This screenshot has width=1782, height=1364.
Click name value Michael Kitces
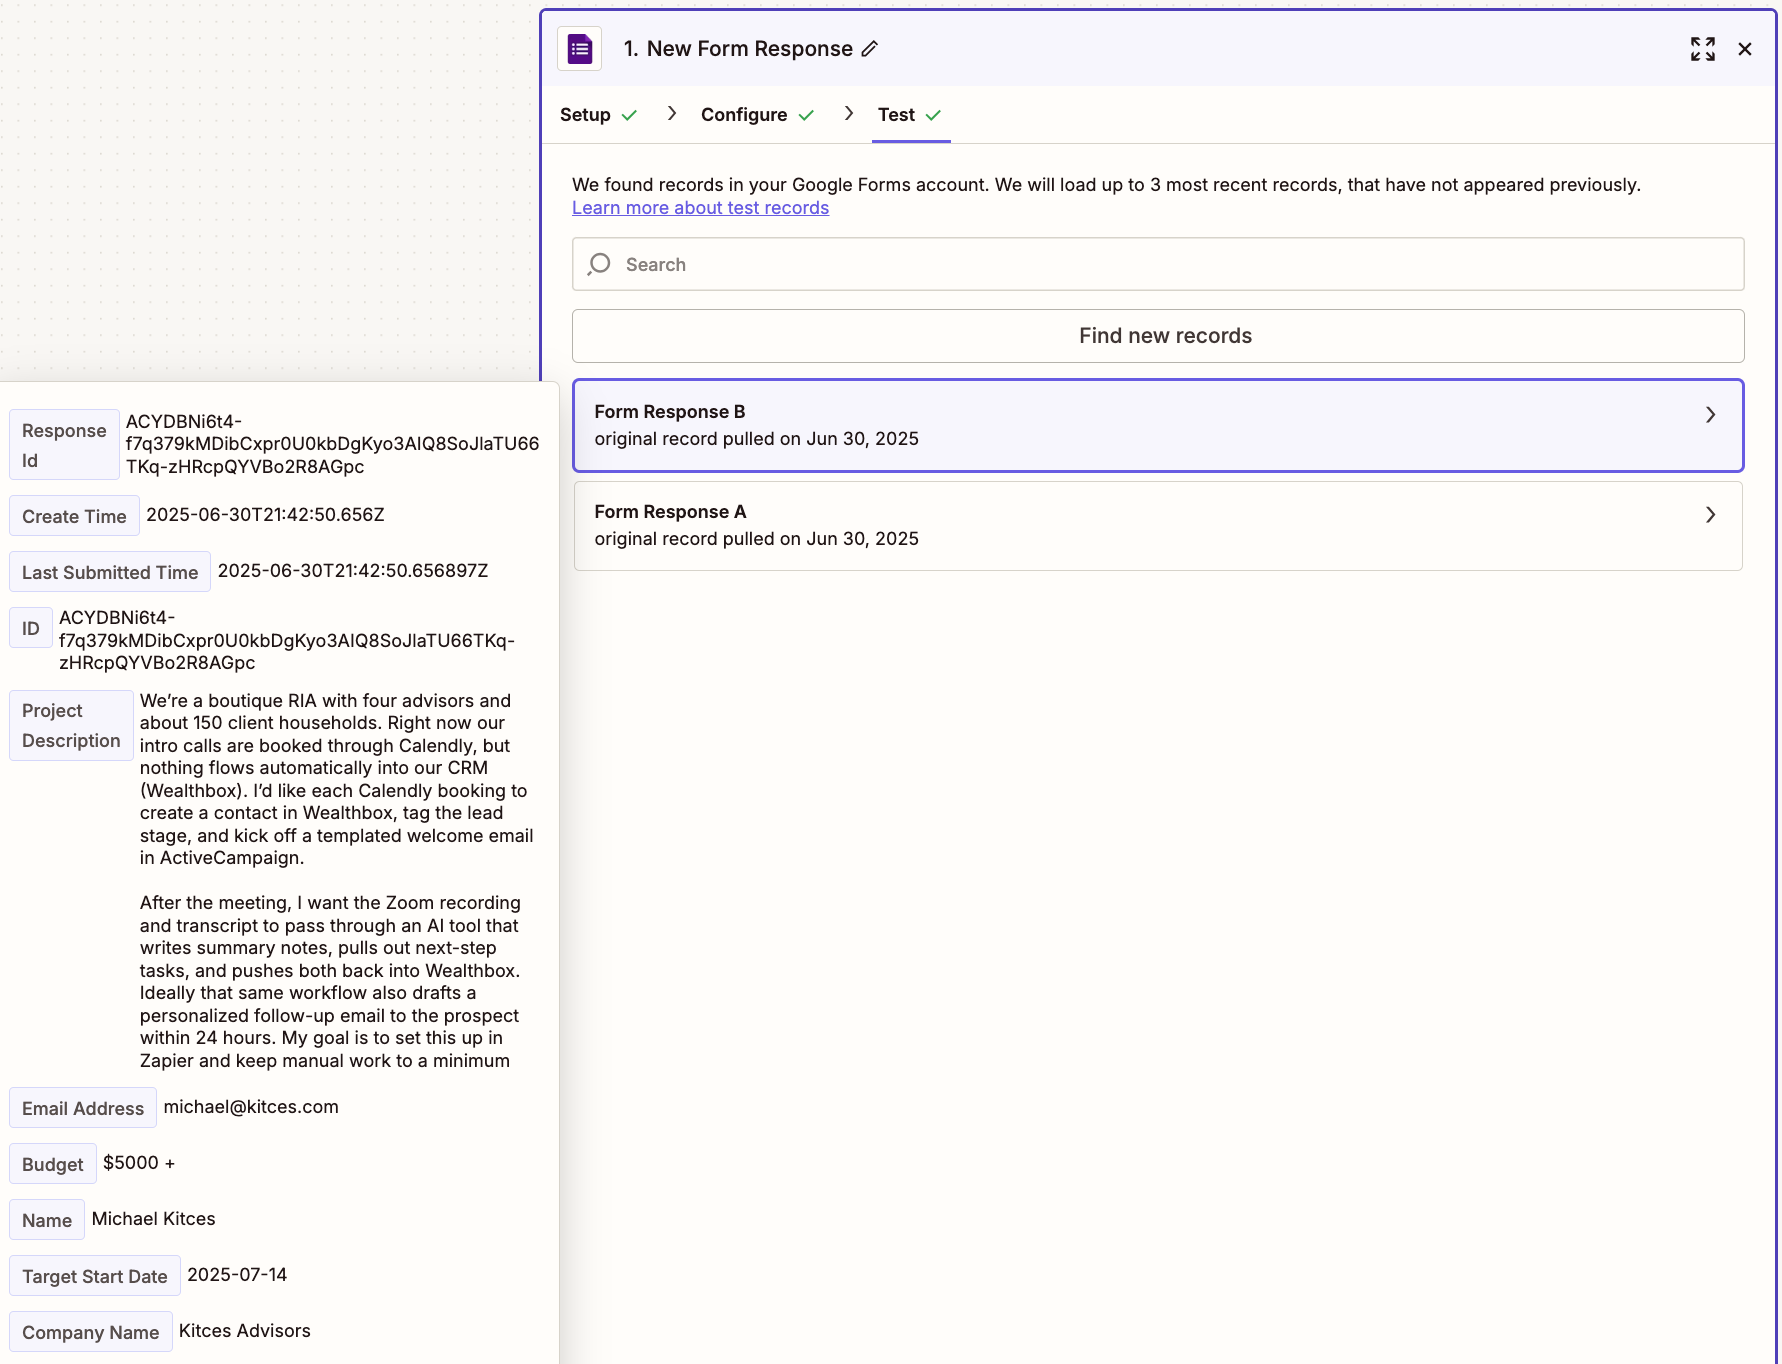pos(153,1219)
